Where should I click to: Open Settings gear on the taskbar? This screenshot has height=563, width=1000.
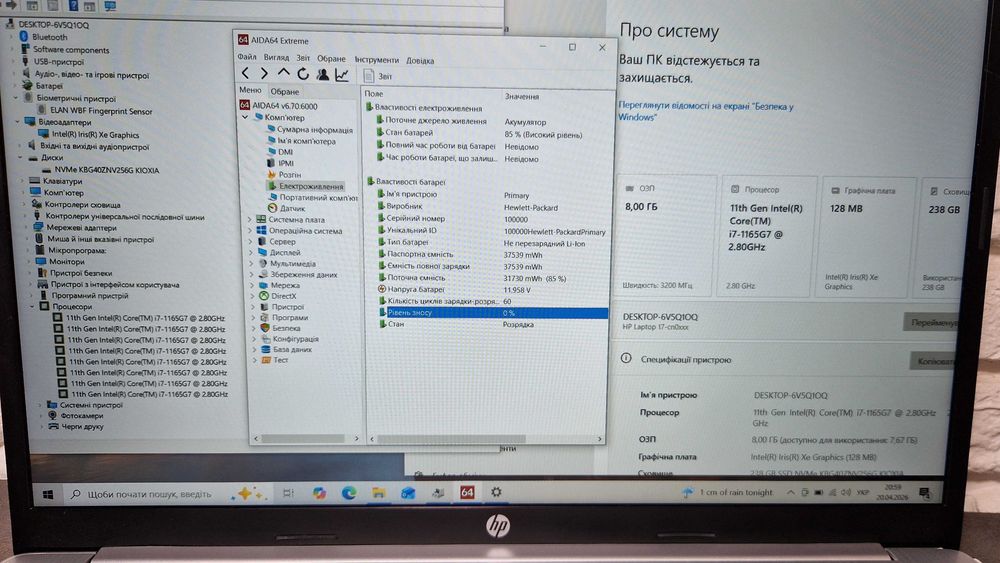tap(496, 492)
